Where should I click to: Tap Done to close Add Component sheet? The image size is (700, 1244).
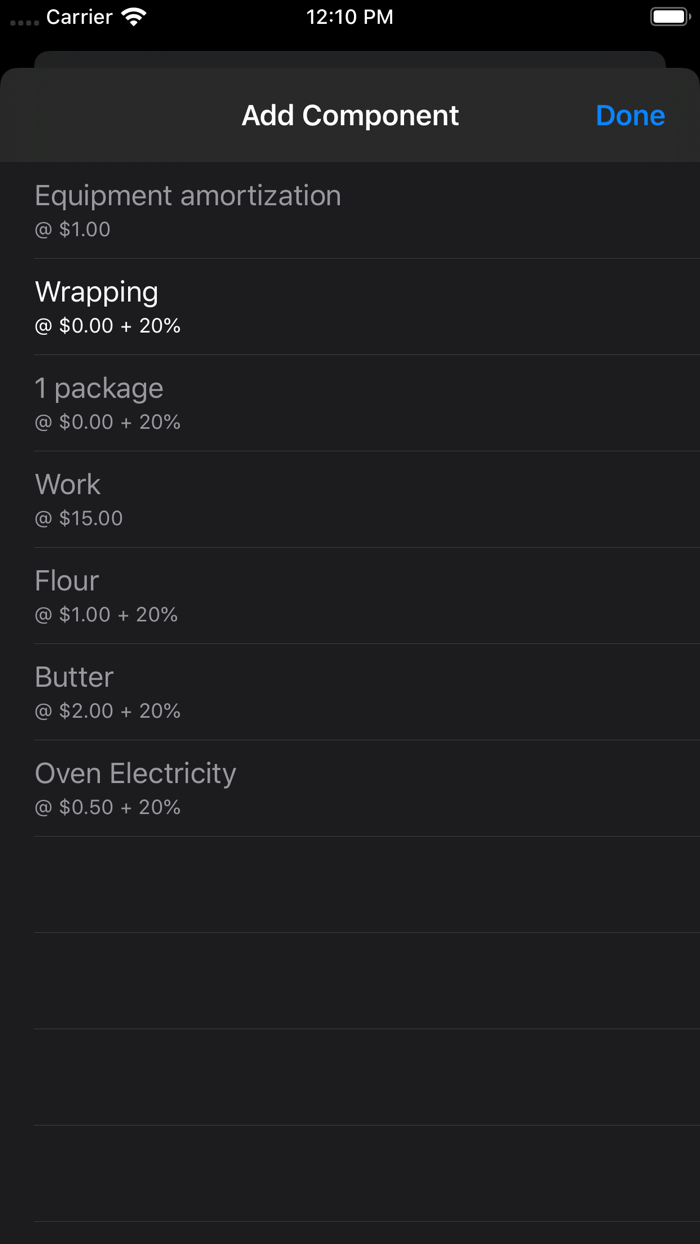coord(630,115)
